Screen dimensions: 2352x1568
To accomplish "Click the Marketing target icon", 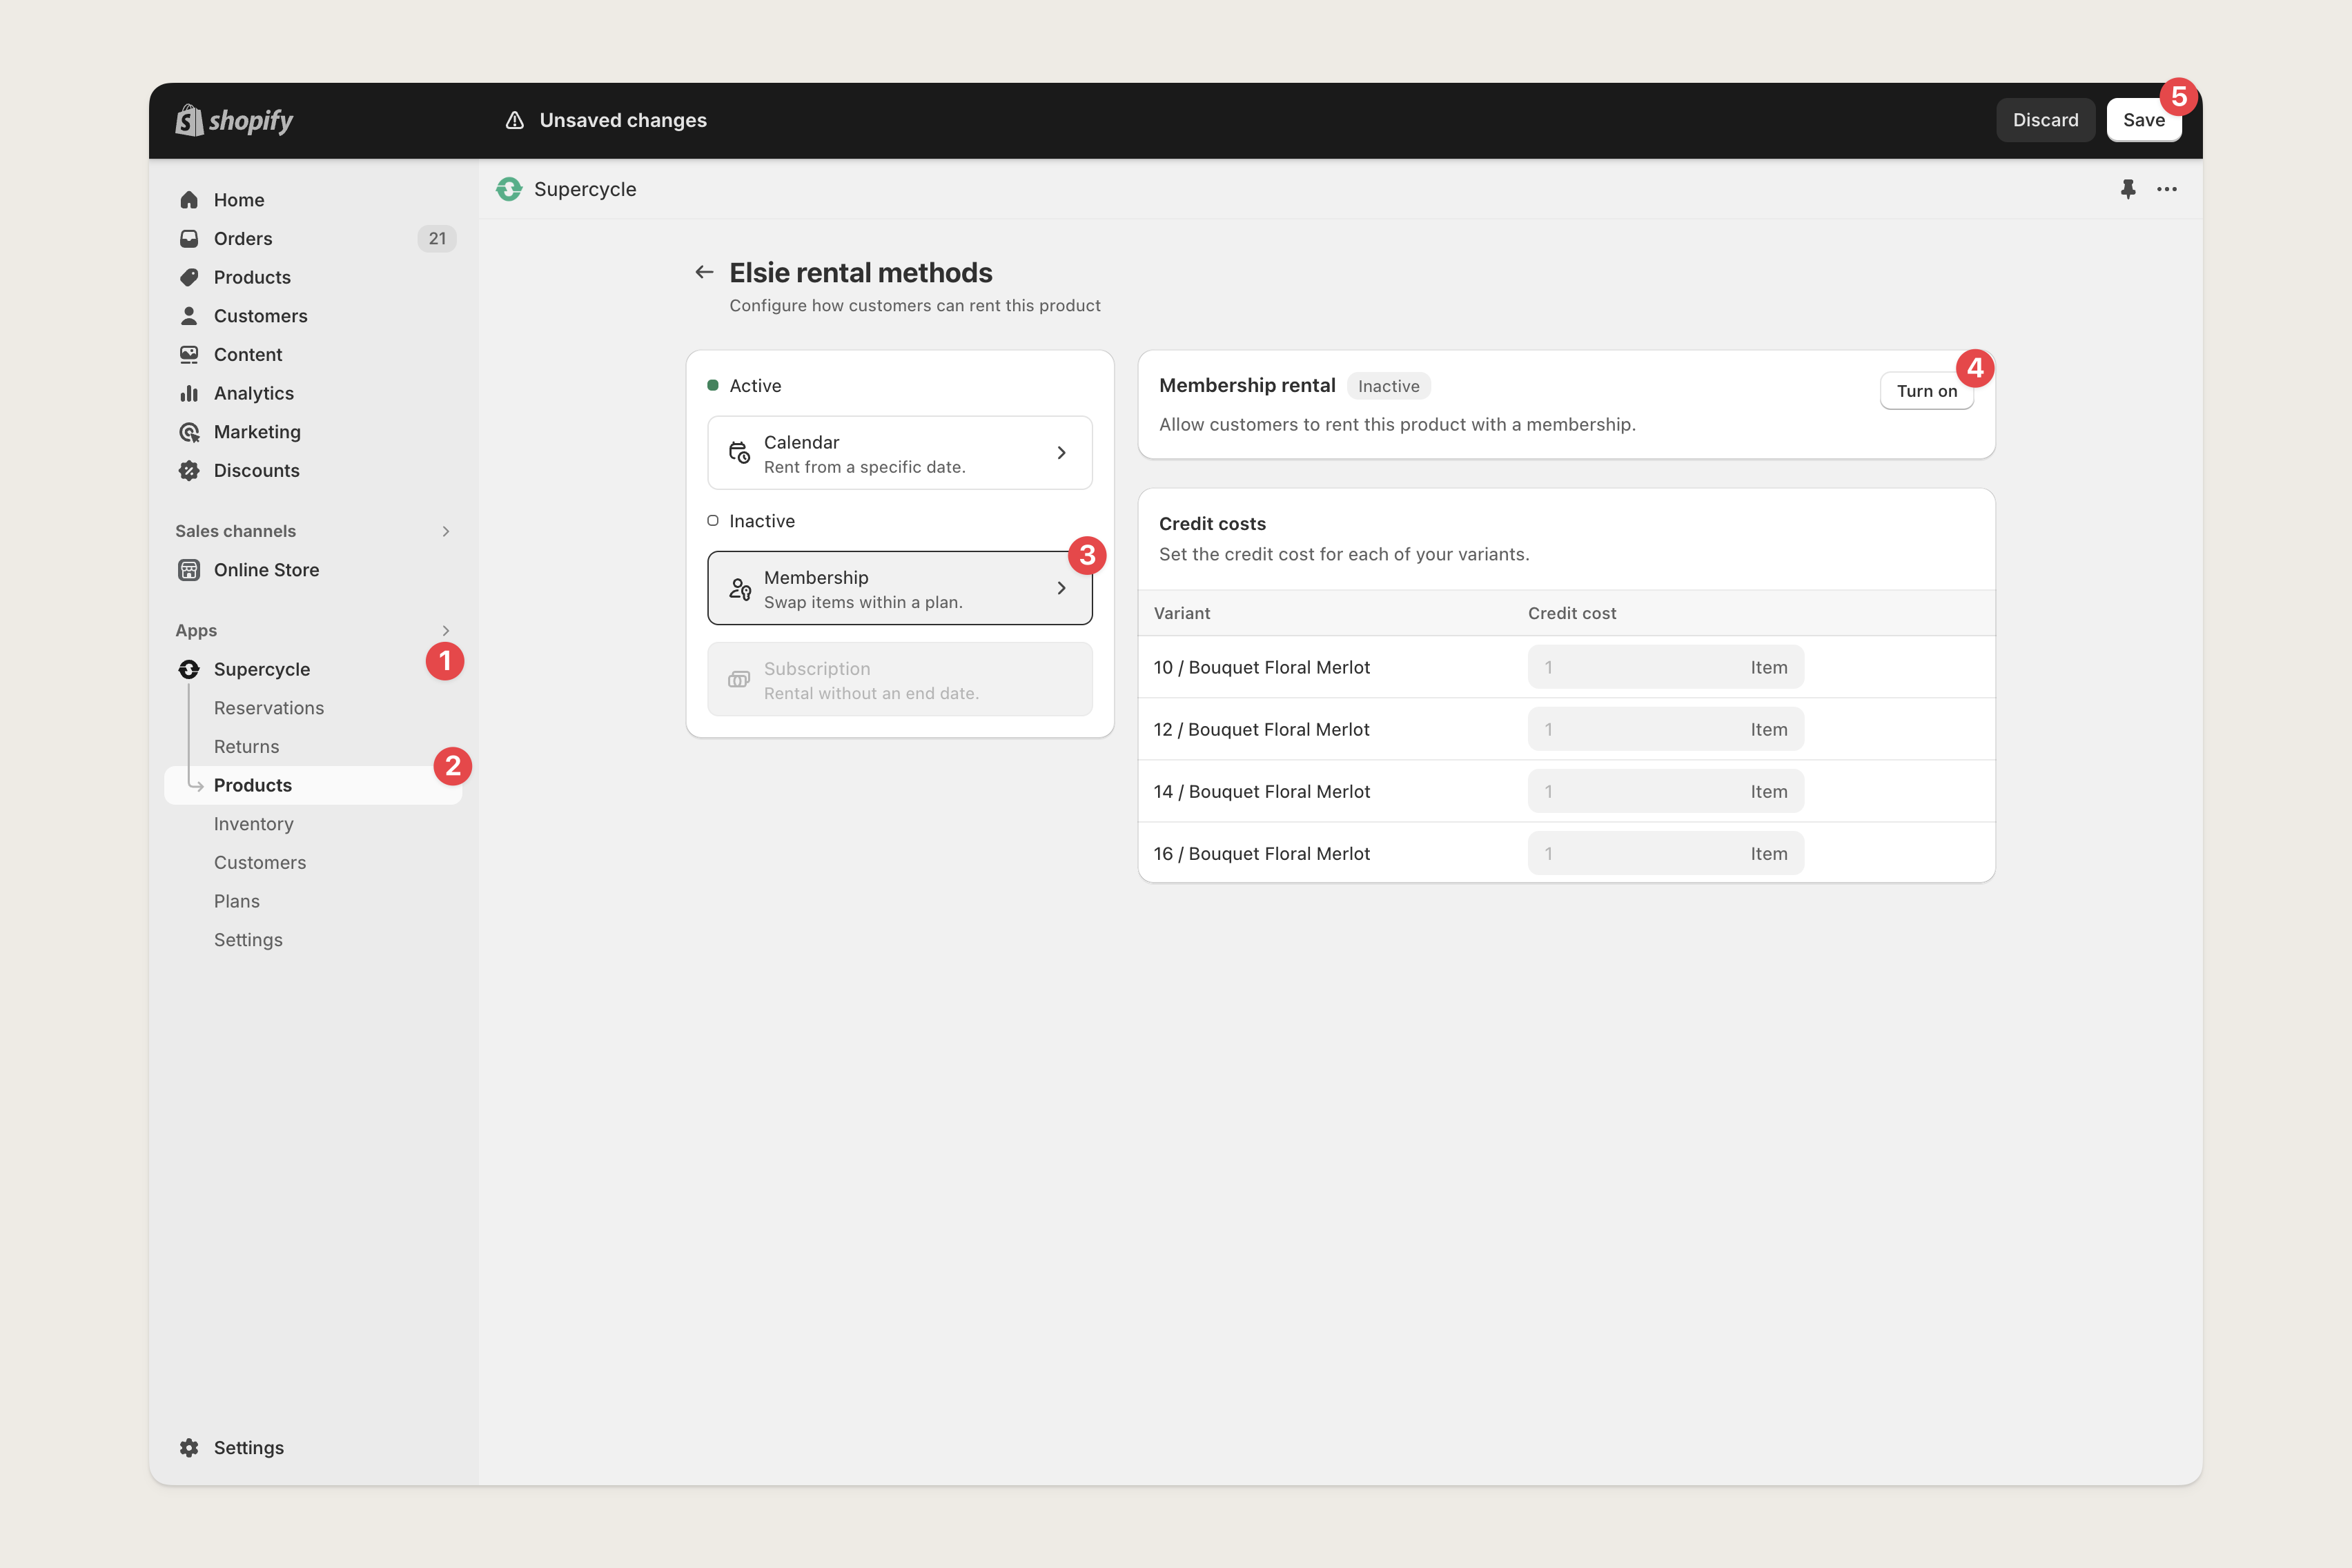I will tap(189, 432).
